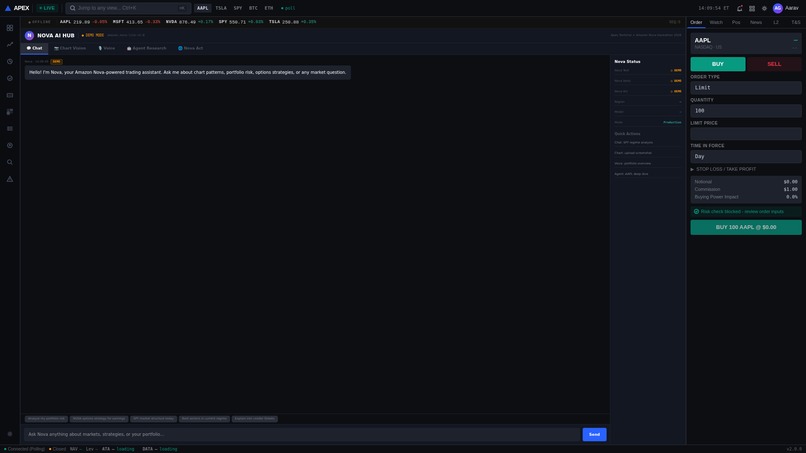Click the last suggested prompt chip above the chat input
This screenshot has height=453, width=806.
(254, 419)
